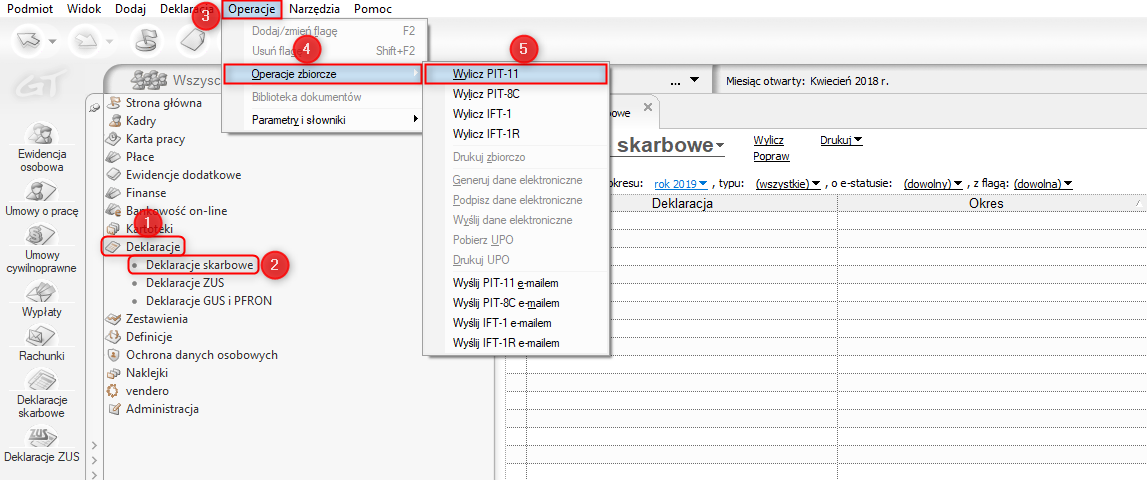The height and width of the screenshot is (480, 1147).
Task: Click the forward navigation arrow toolbar icon
Action: tap(86, 41)
